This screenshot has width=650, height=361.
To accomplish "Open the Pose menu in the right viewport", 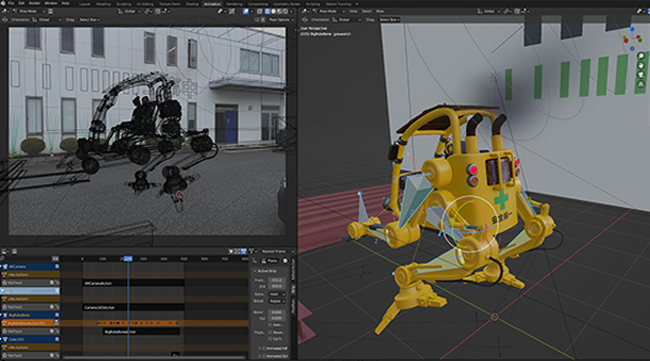I will coord(380,11).
